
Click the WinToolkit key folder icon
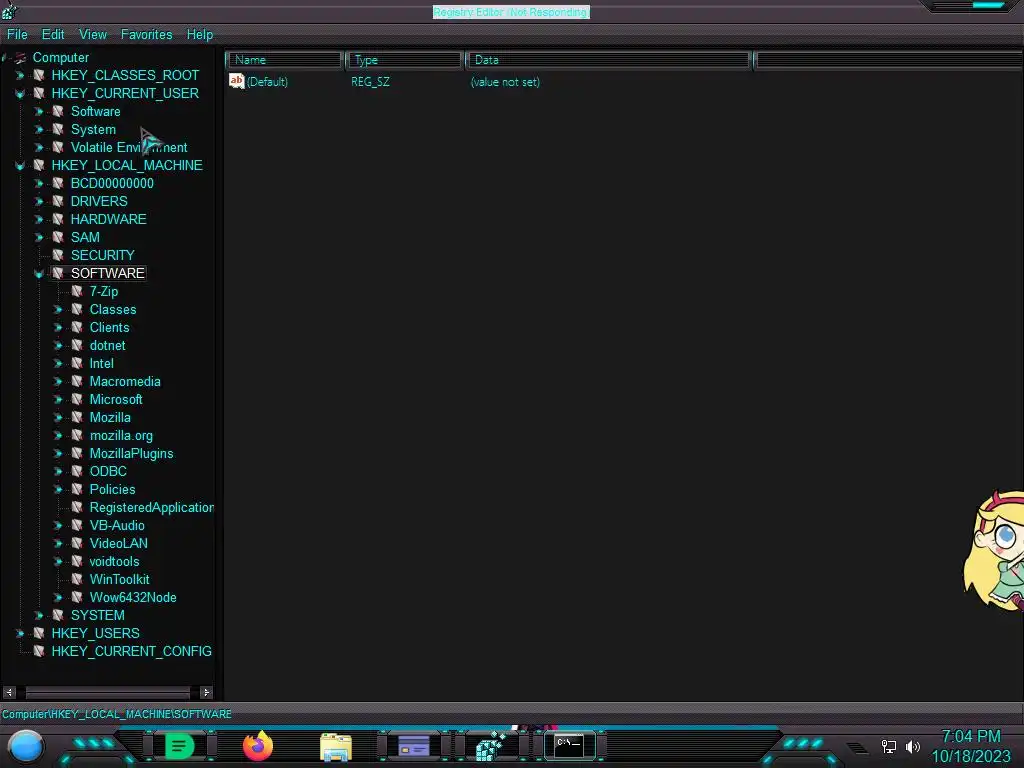pos(77,579)
